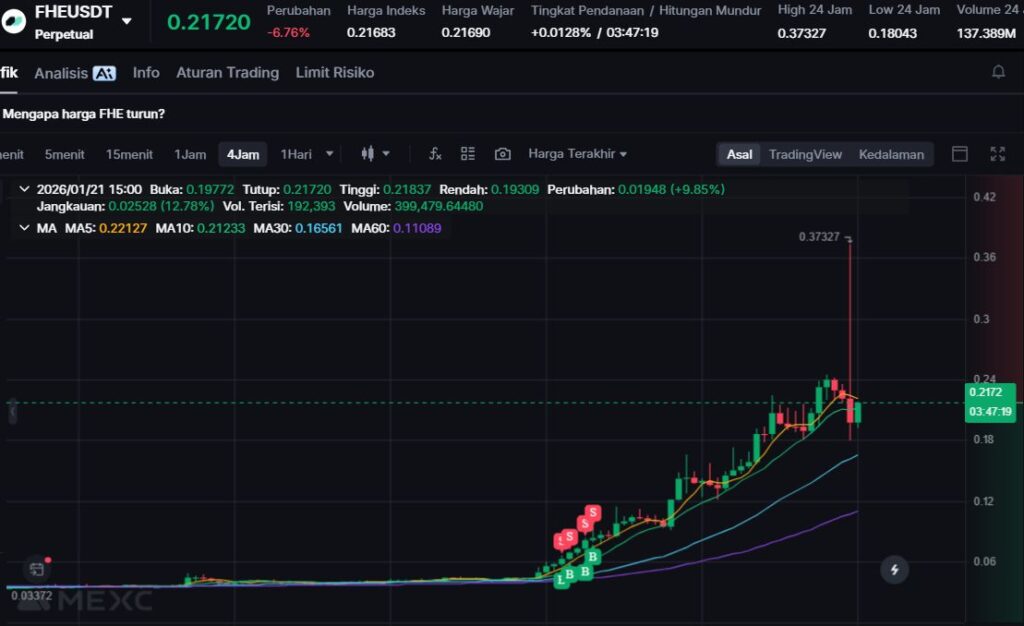Click the calendar icon at chart bottom-left
This screenshot has height=626, width=1024.
36,569
